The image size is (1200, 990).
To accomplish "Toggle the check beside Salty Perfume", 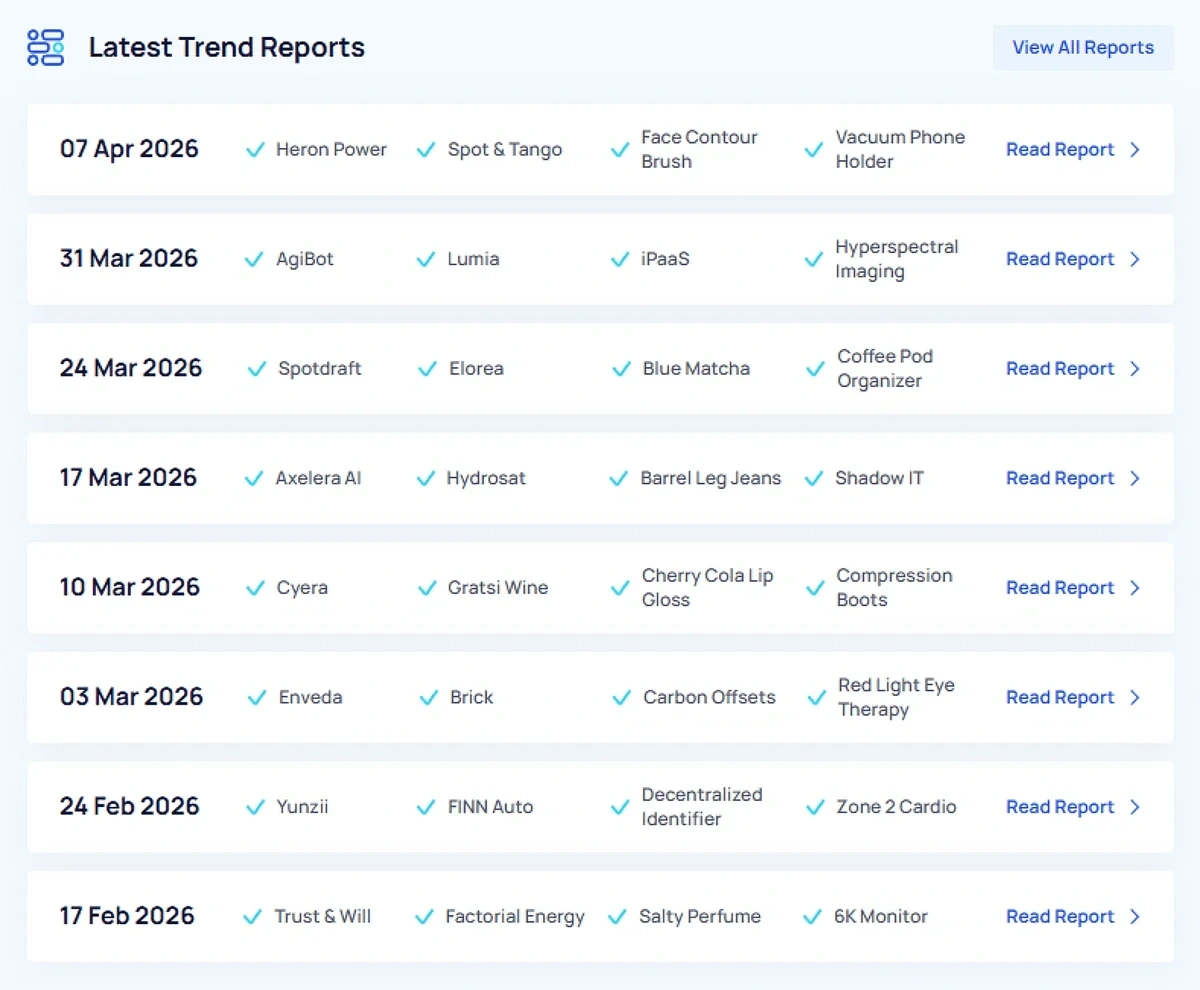I will [x=619, y=916].
